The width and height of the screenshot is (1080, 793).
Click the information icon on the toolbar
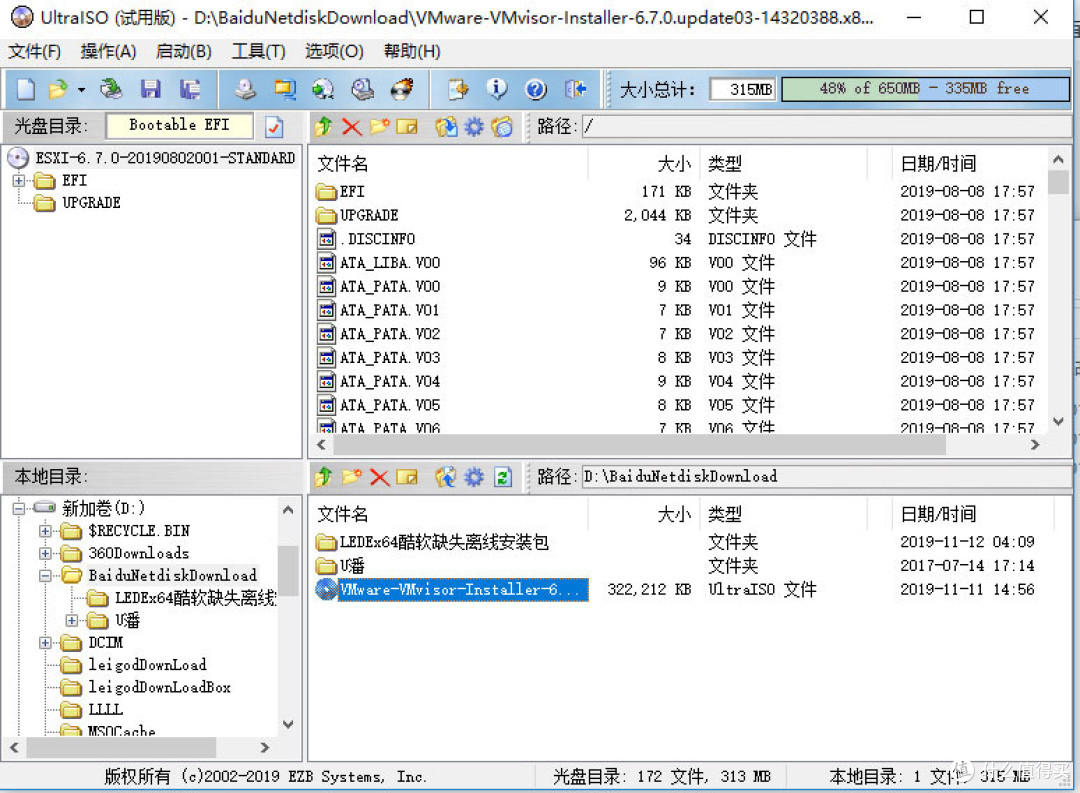coord(497,89)
